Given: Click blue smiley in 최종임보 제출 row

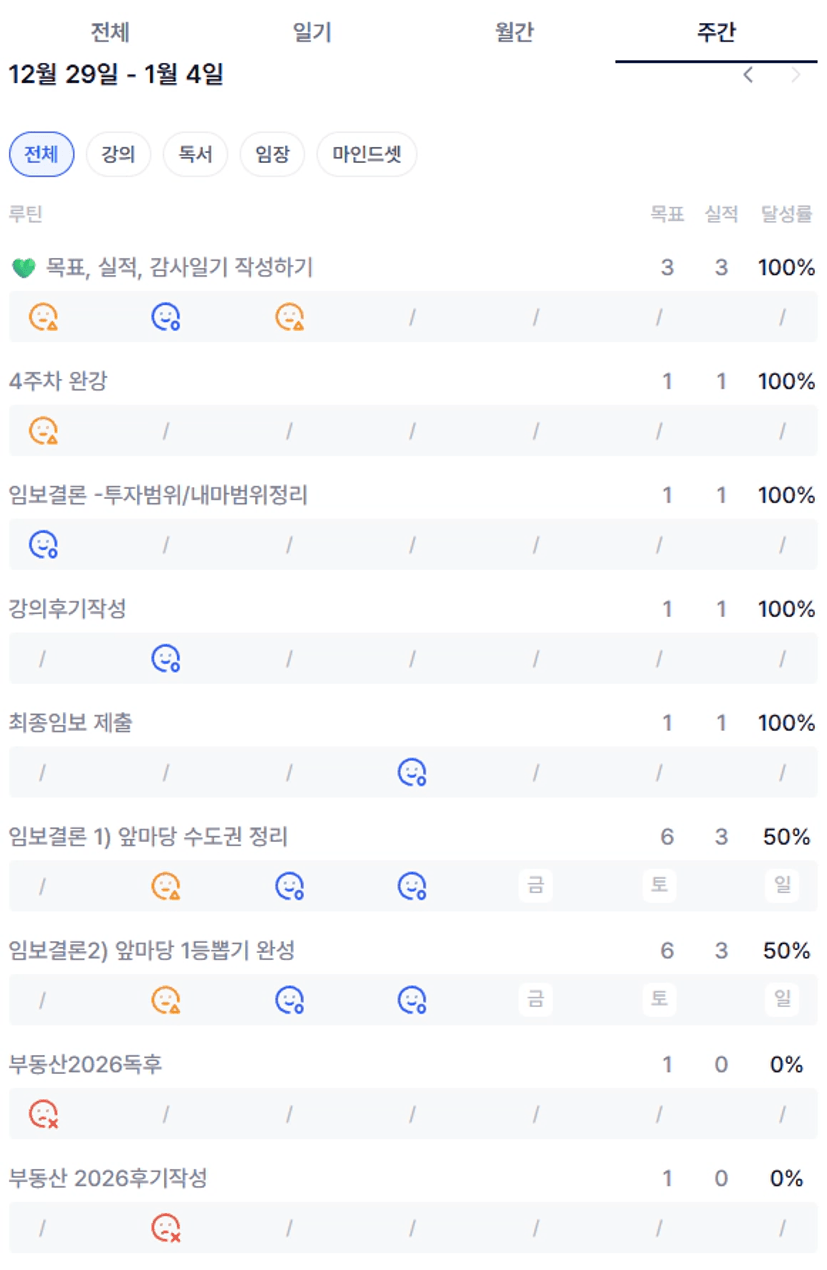Looking at the screenshot, I should [x=412, y=773].
